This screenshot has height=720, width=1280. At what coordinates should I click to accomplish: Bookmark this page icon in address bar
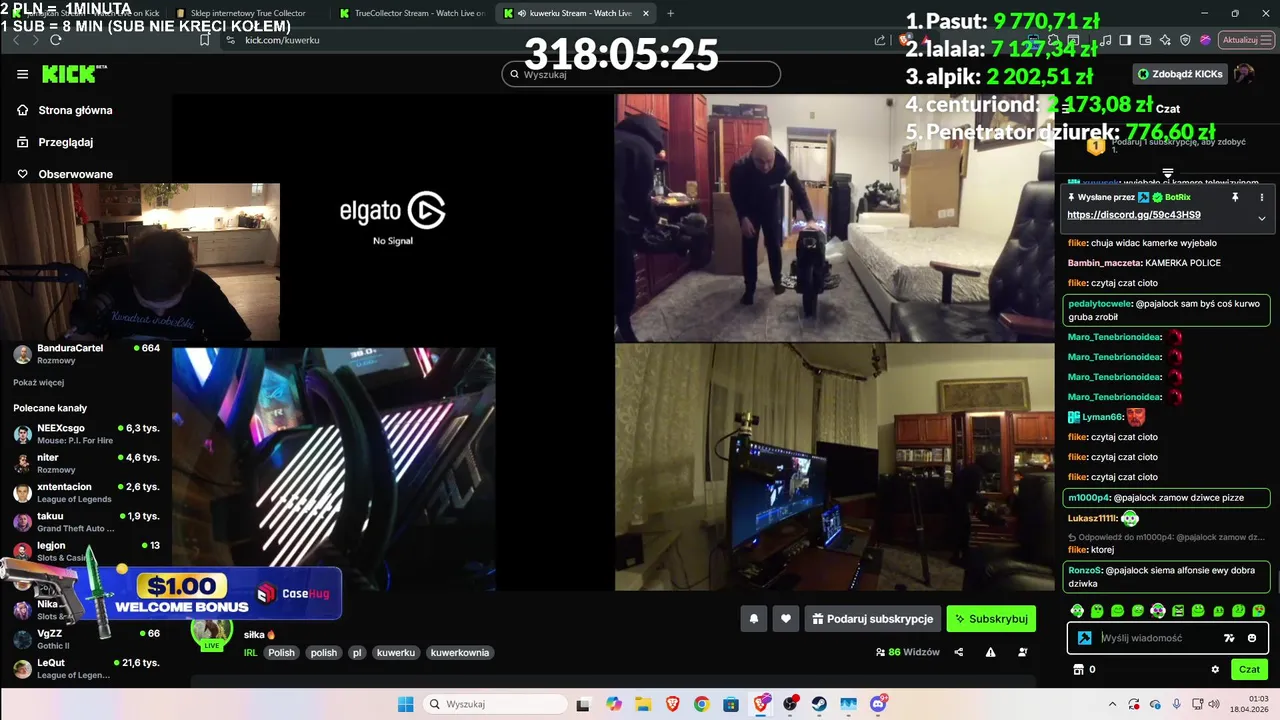204,40
